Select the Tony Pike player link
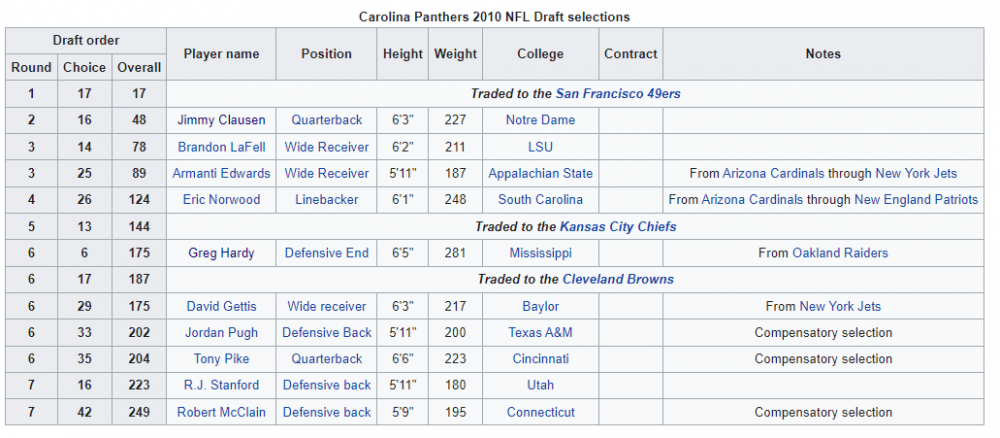Image resolution: width=1000 pixels, height=438 pixels. pos(221,359)
